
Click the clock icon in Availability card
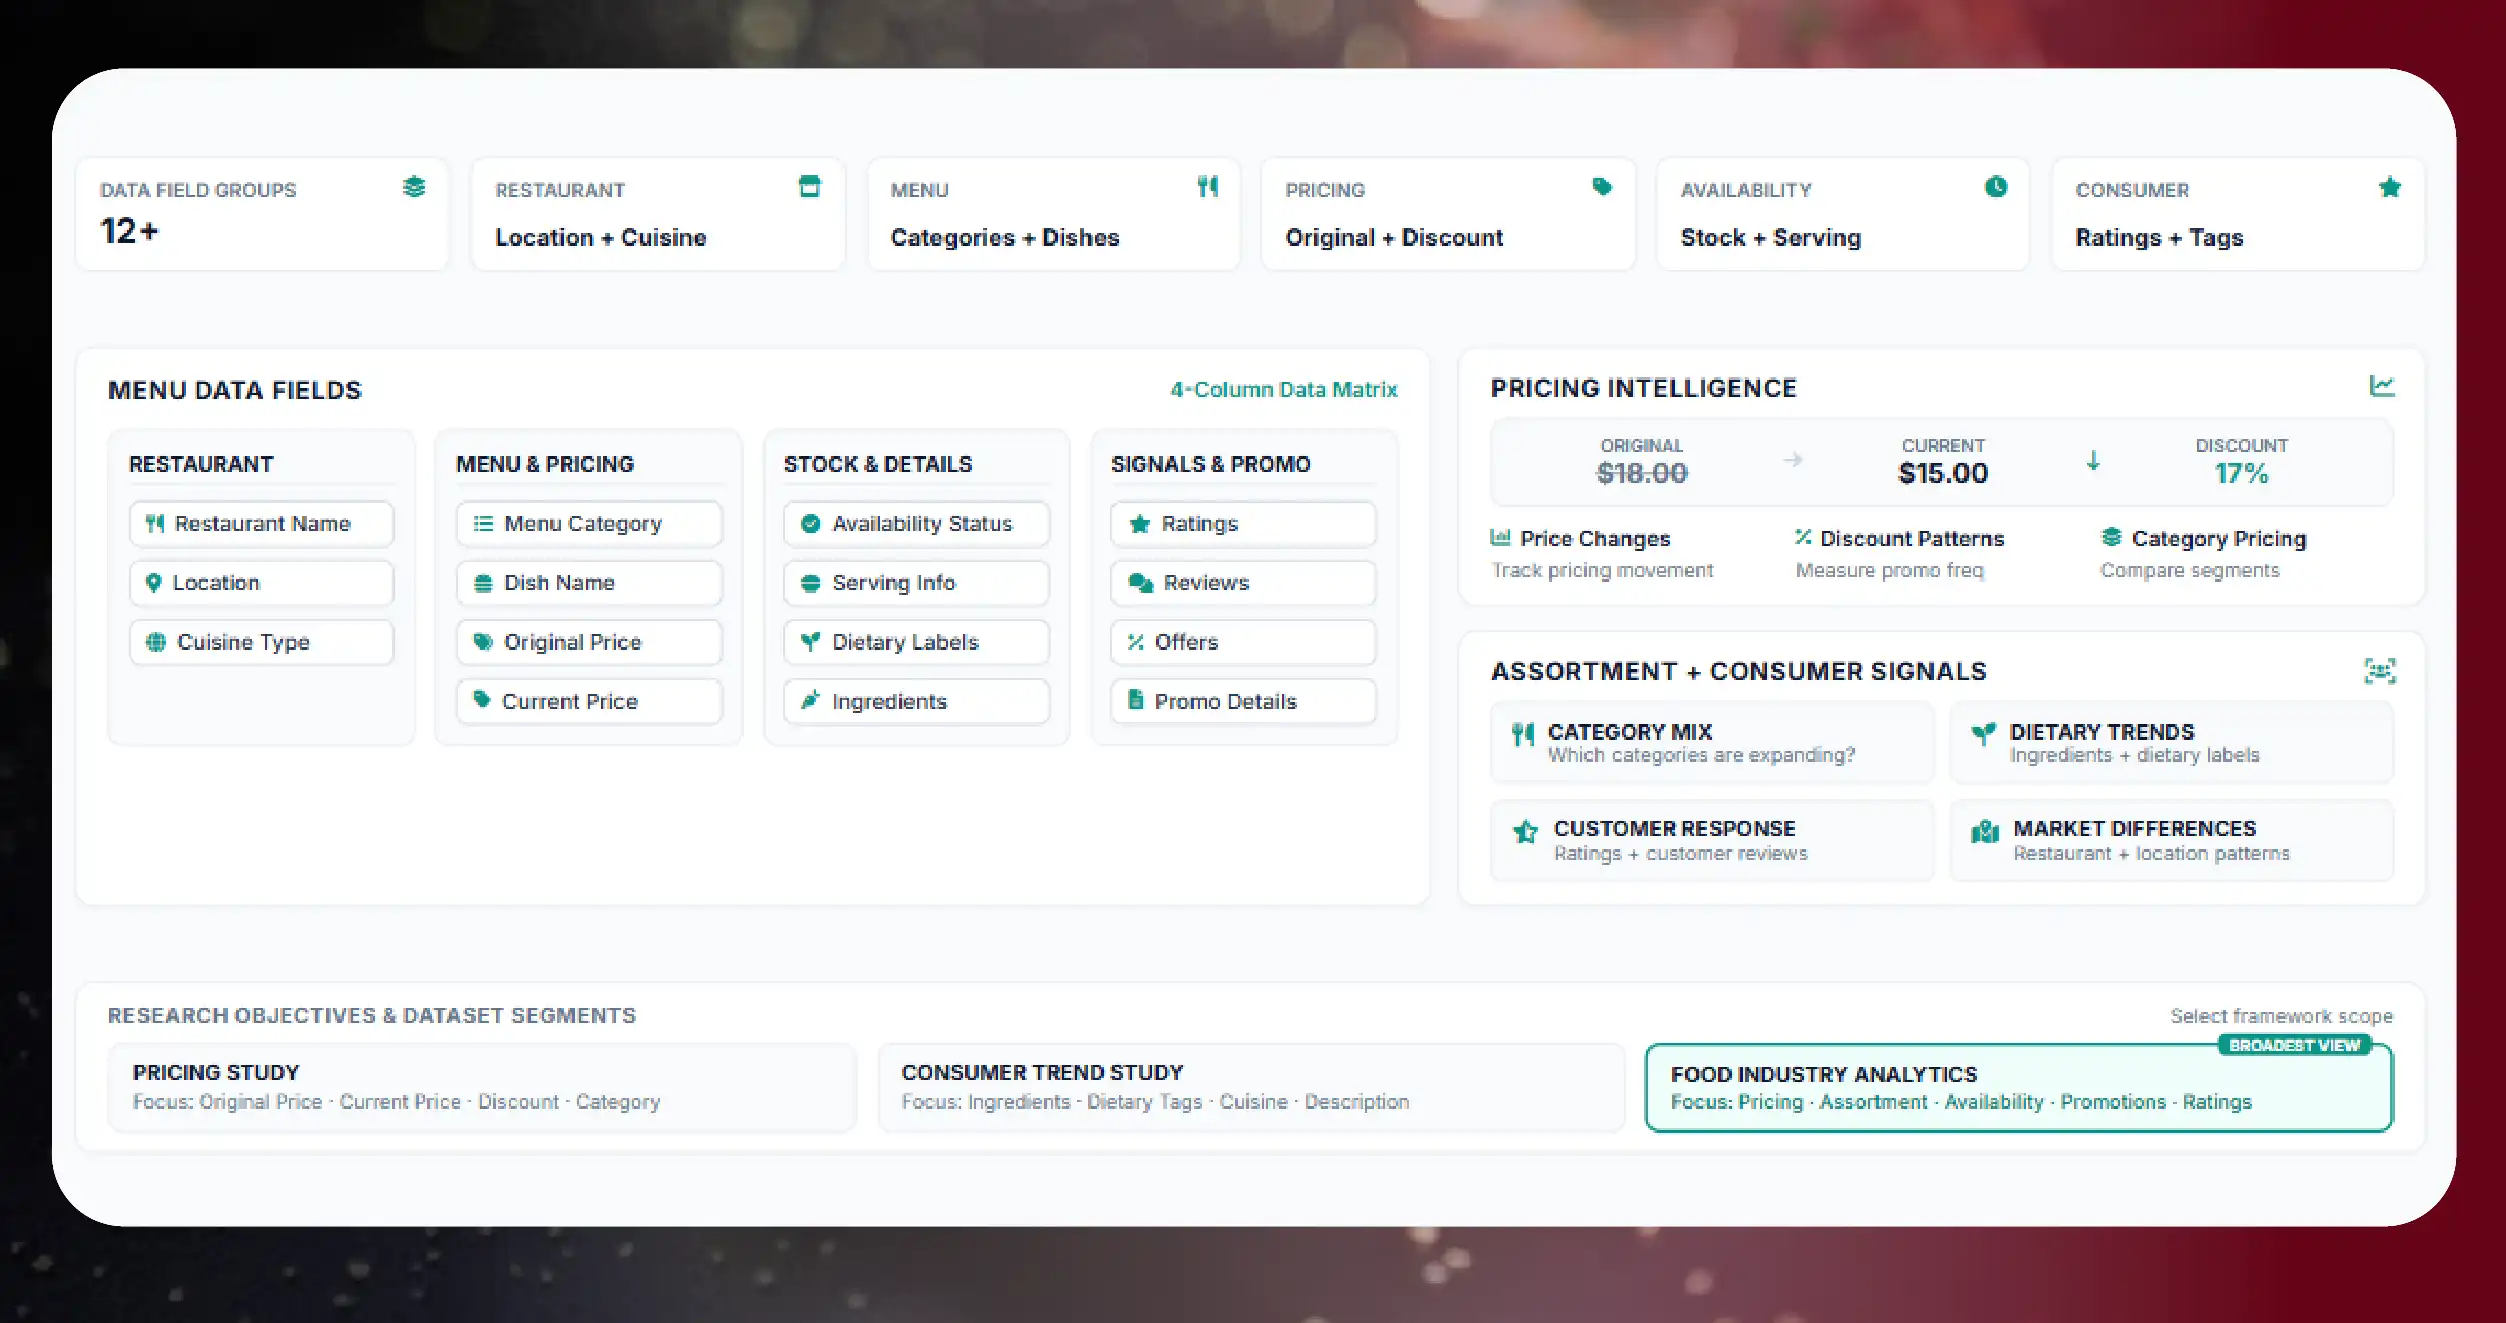point(1996,186)
